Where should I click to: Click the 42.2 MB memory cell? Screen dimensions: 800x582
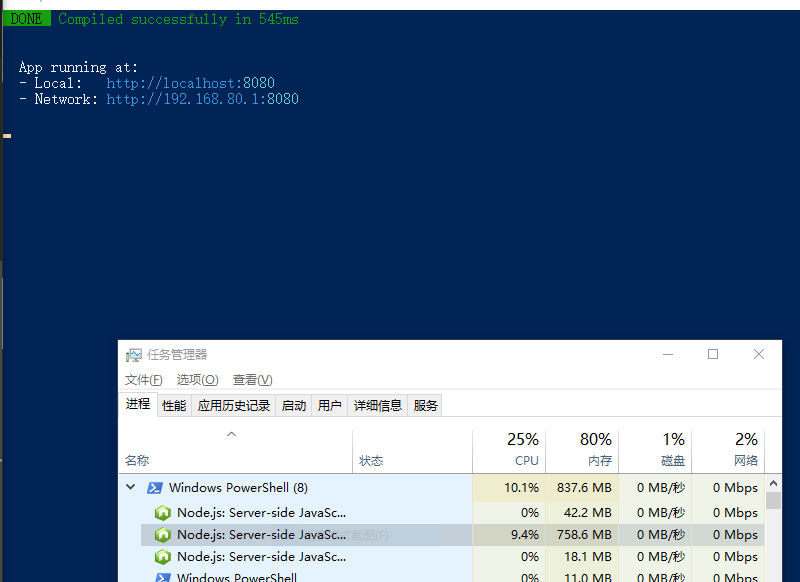tap(582, 513)
